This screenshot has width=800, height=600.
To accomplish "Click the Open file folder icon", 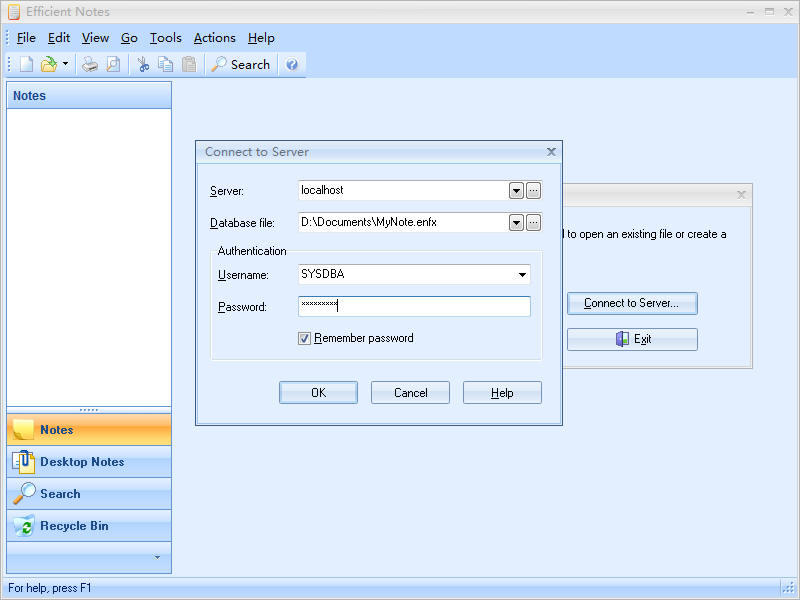I will tap(48, 64).
